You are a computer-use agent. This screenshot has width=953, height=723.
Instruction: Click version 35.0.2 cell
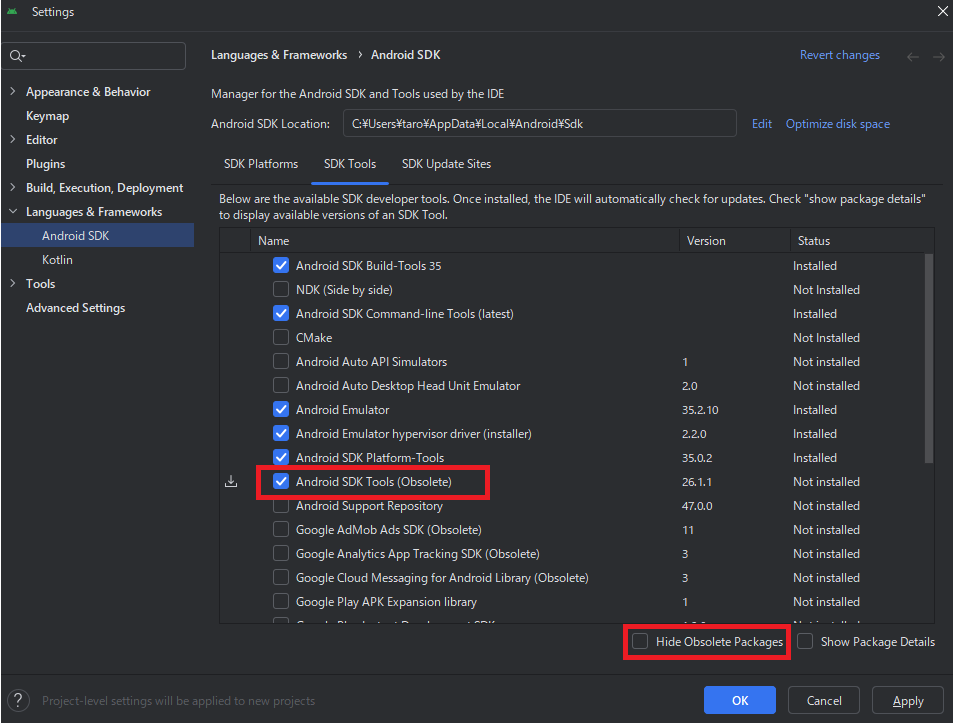tap(697, 458)
